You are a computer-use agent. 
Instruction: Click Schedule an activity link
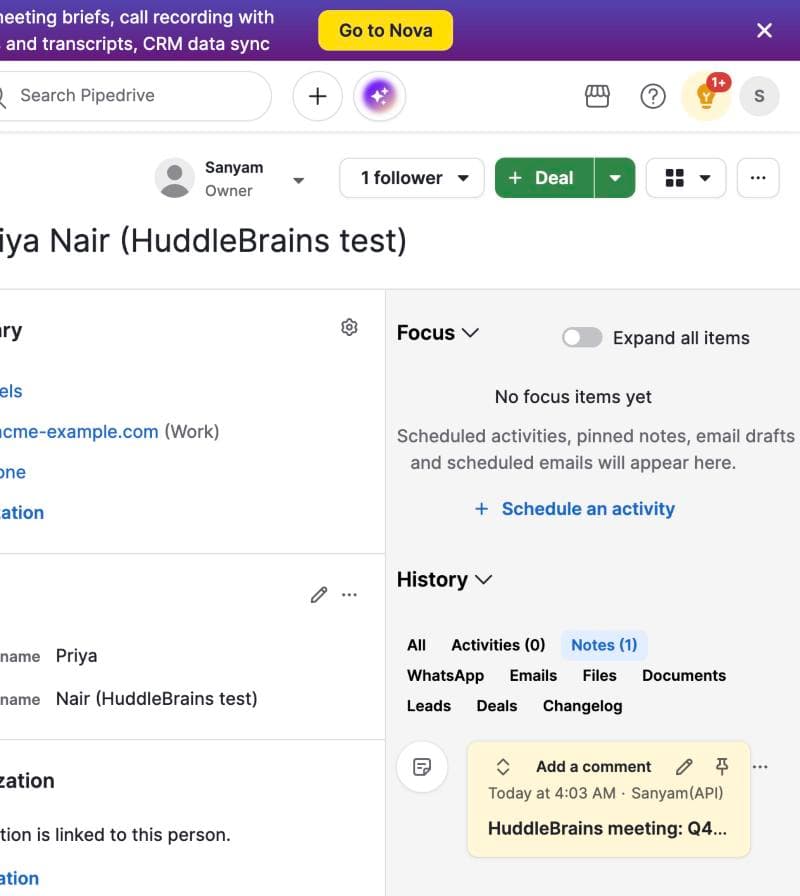coord(575,509)
